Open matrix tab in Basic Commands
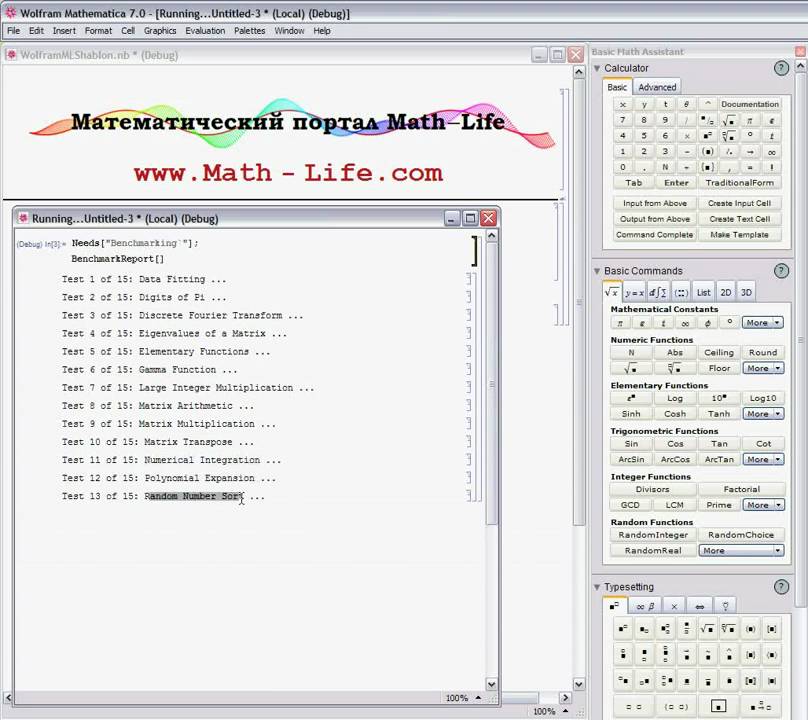 (681, 293)
